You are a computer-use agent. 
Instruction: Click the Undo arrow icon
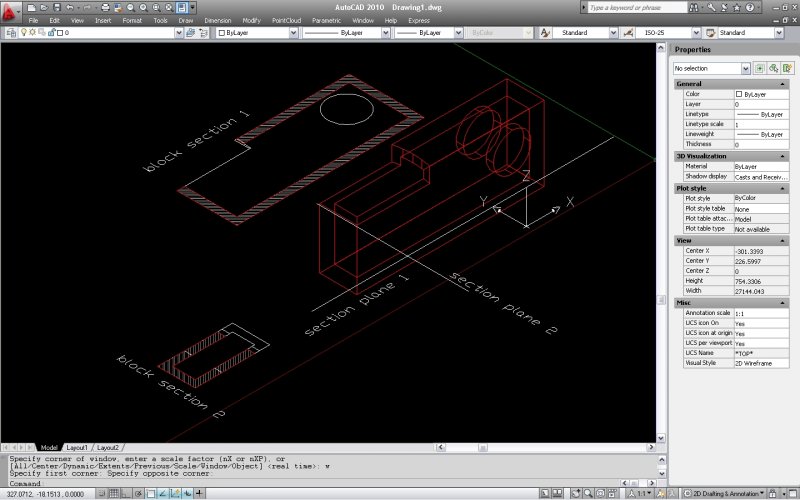click(x=70, y=8)
